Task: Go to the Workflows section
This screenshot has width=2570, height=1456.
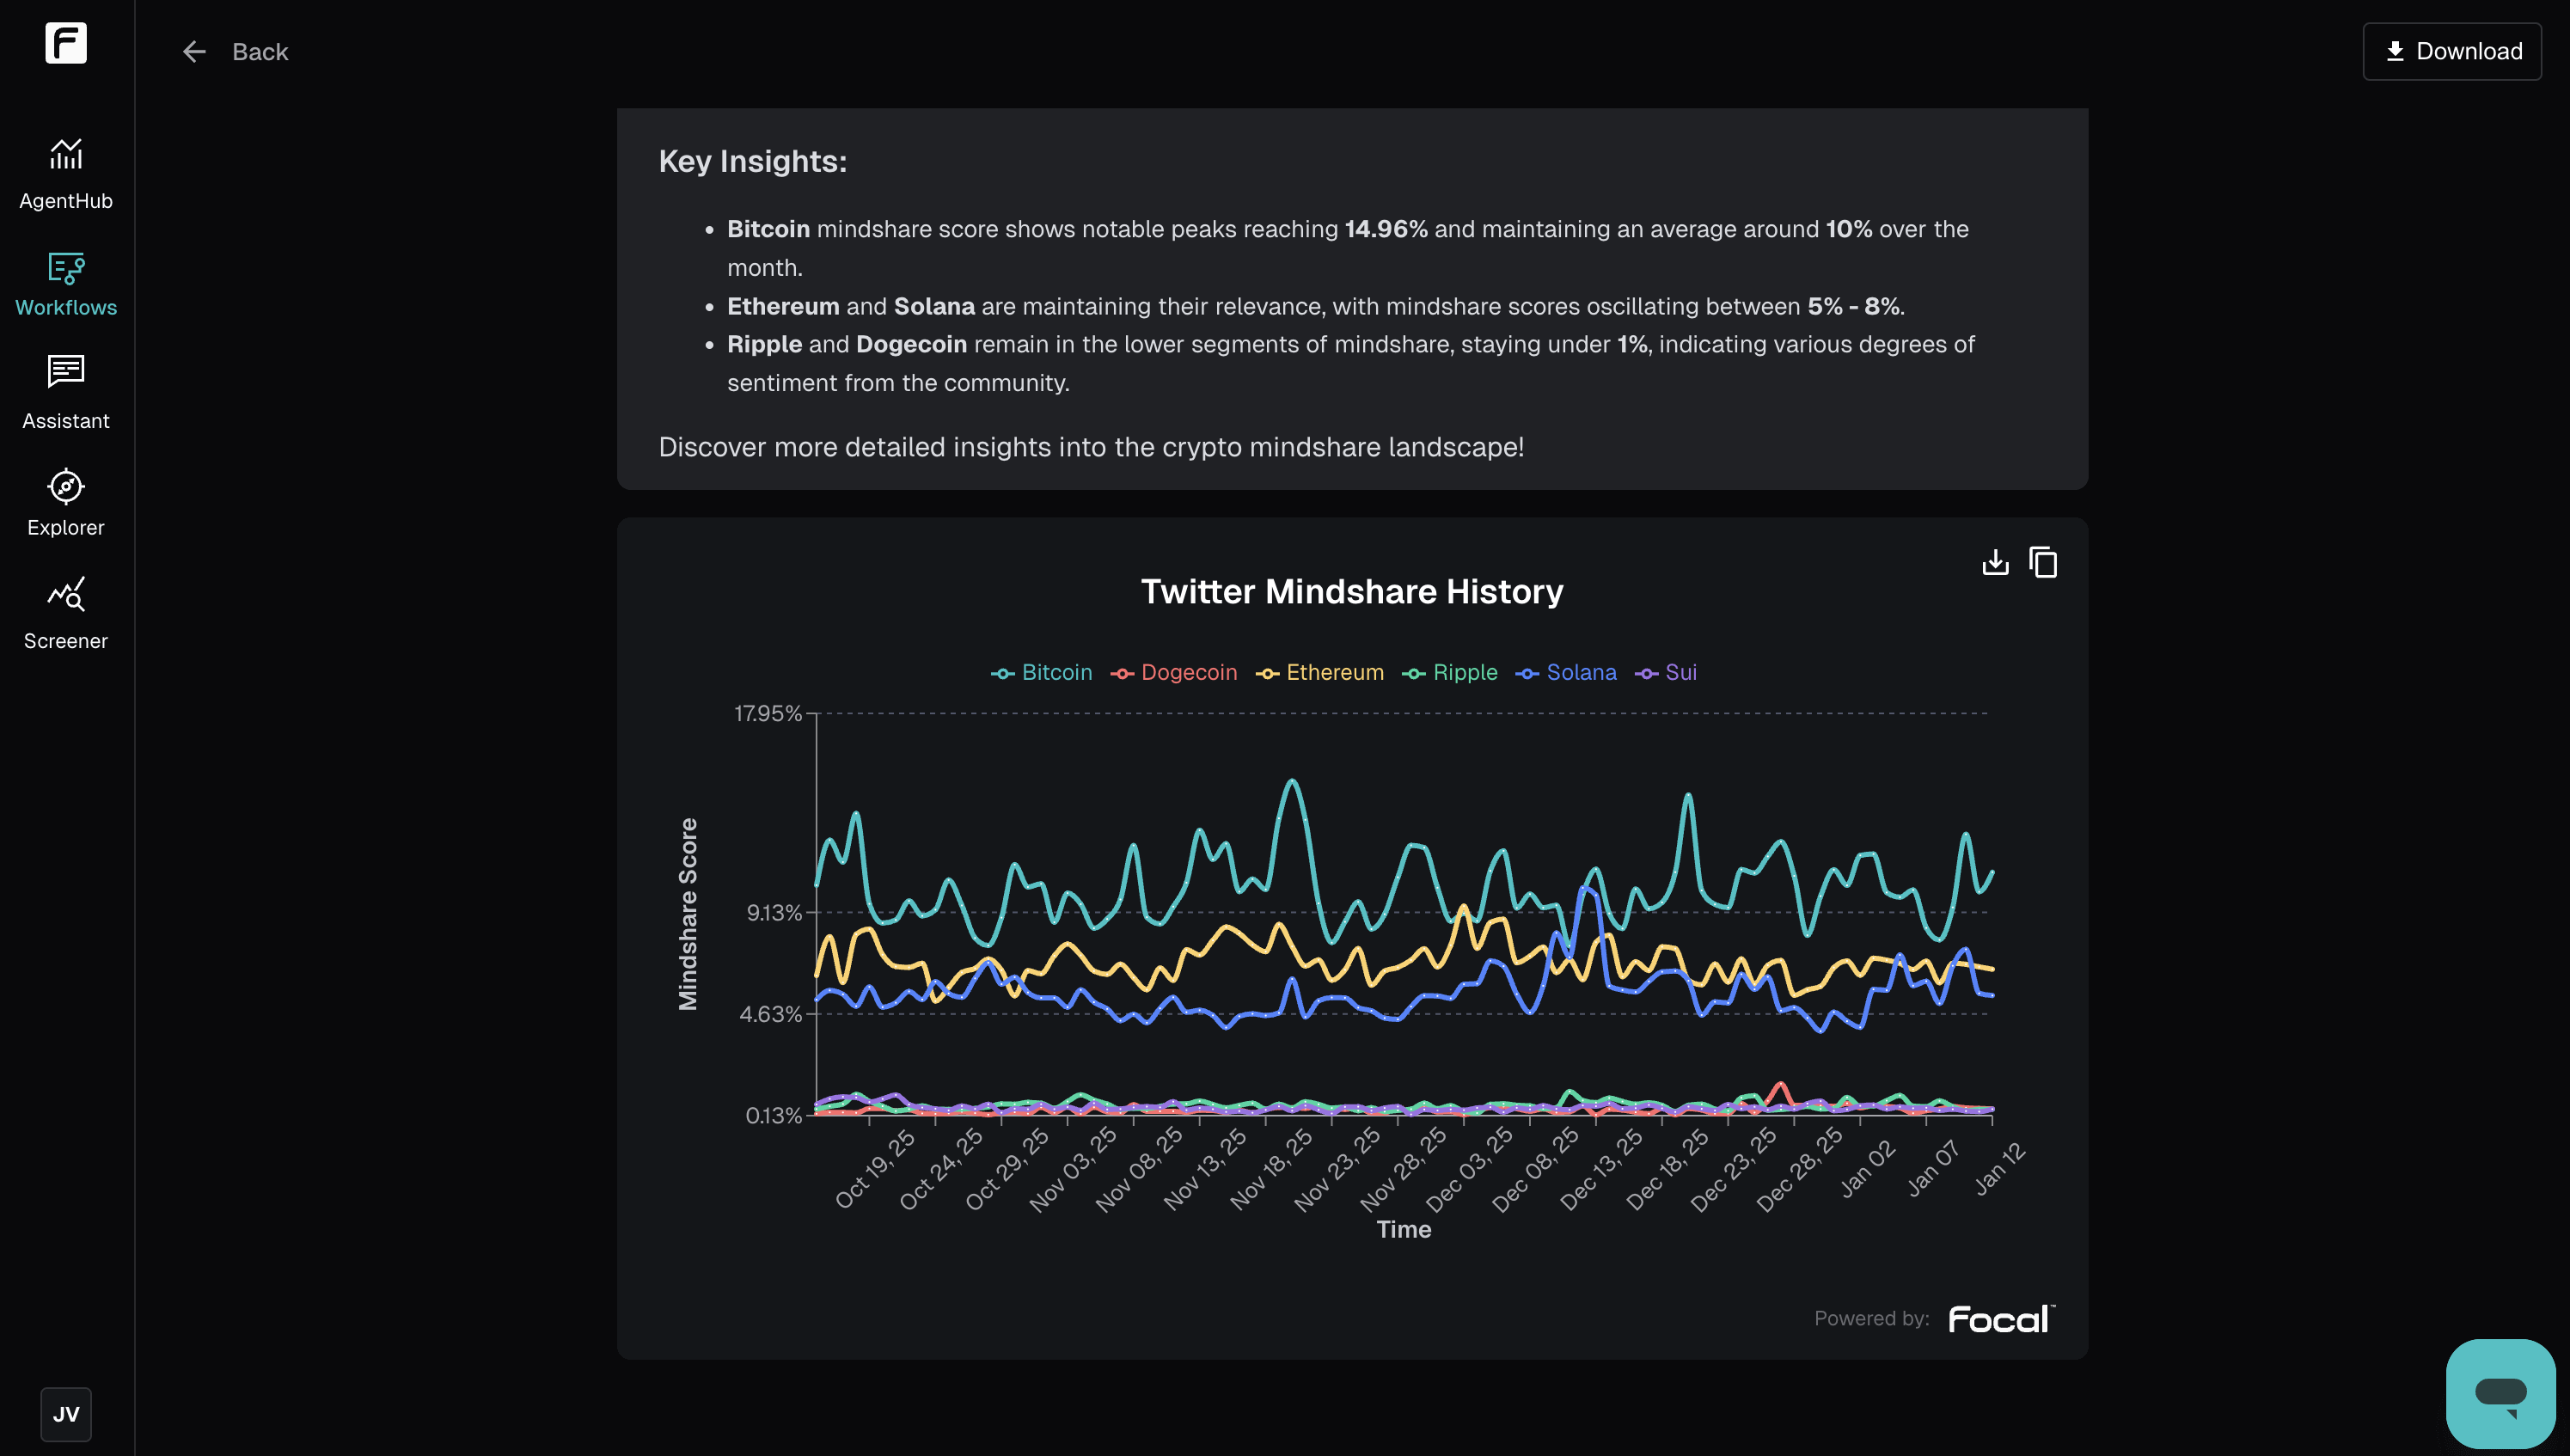Action: pyautogui.click(x=66, y=284)
